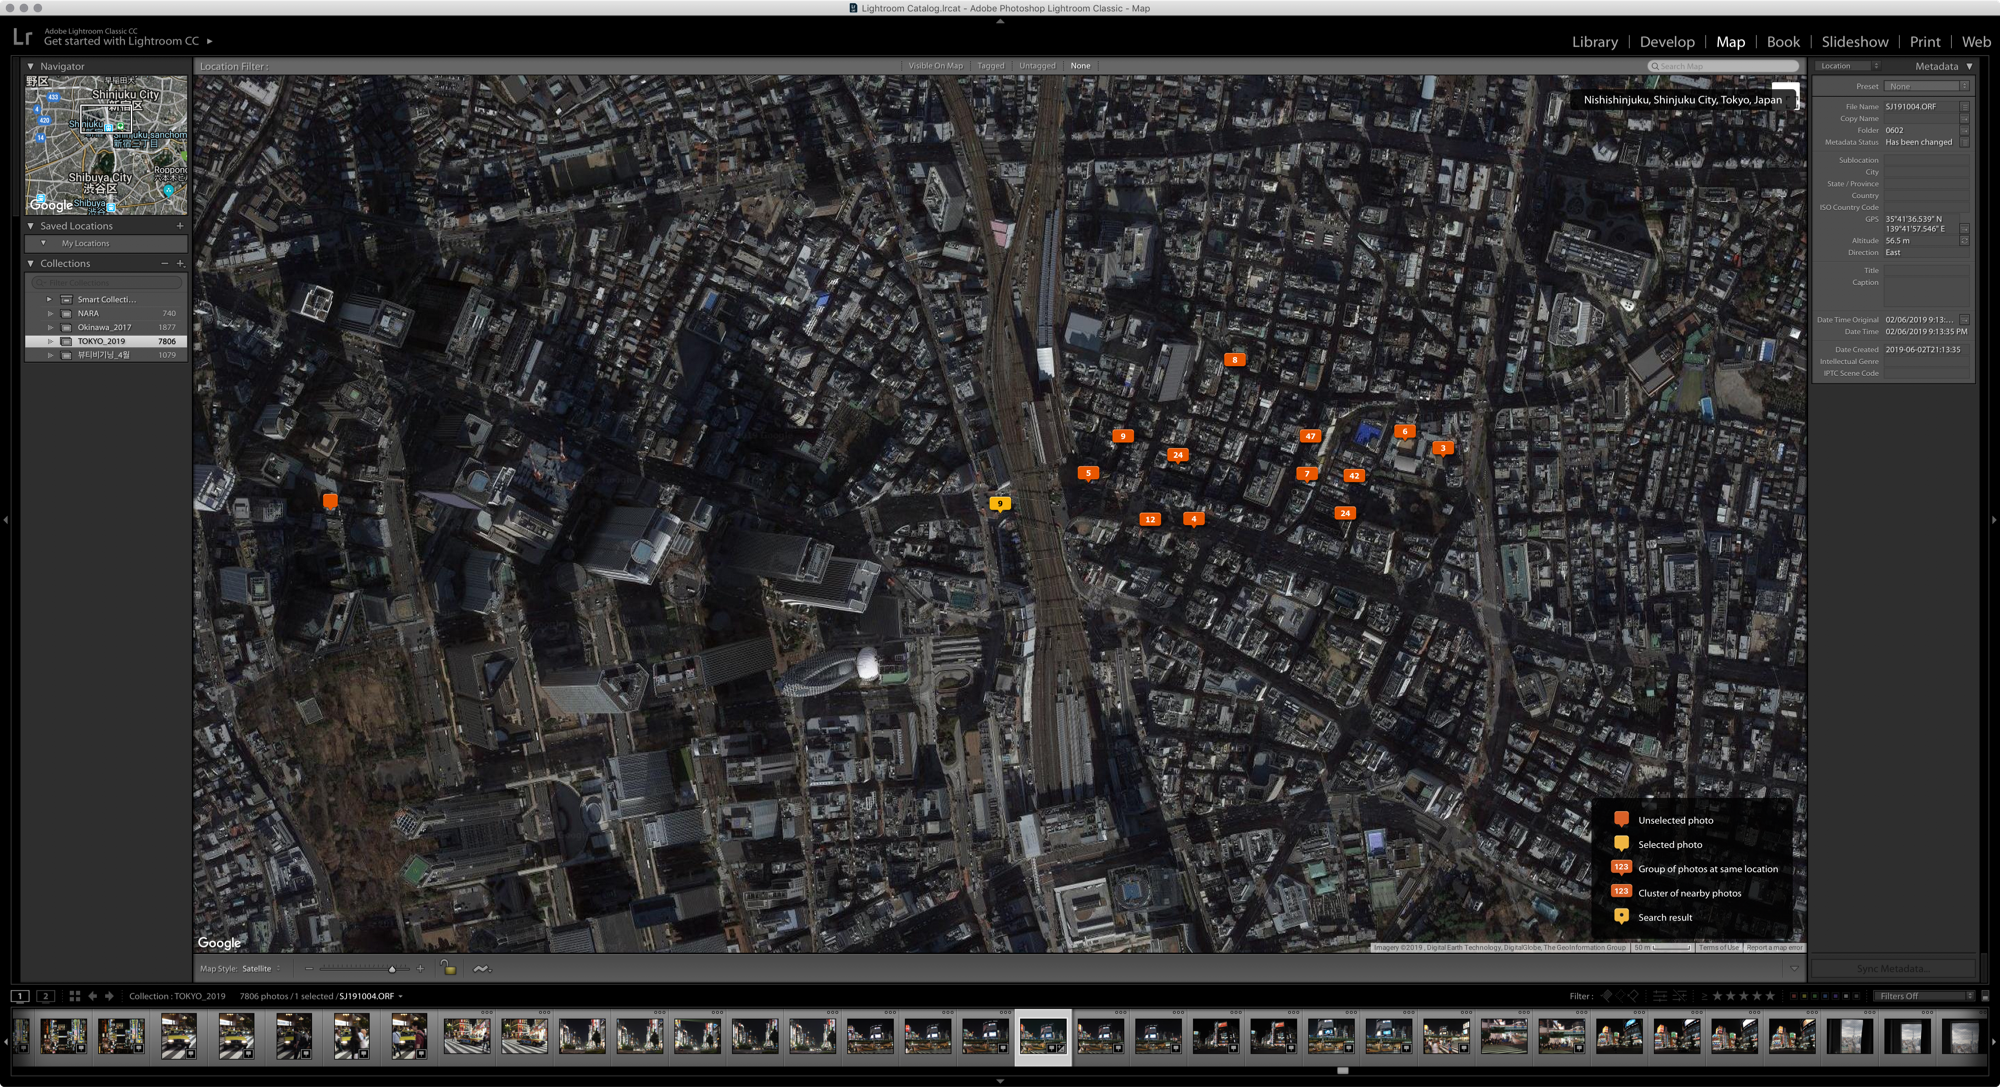The height and width of the screenshot is (1087, 2000).
Task: Select the Untagged location filter
Action: tap(1037, 66)
